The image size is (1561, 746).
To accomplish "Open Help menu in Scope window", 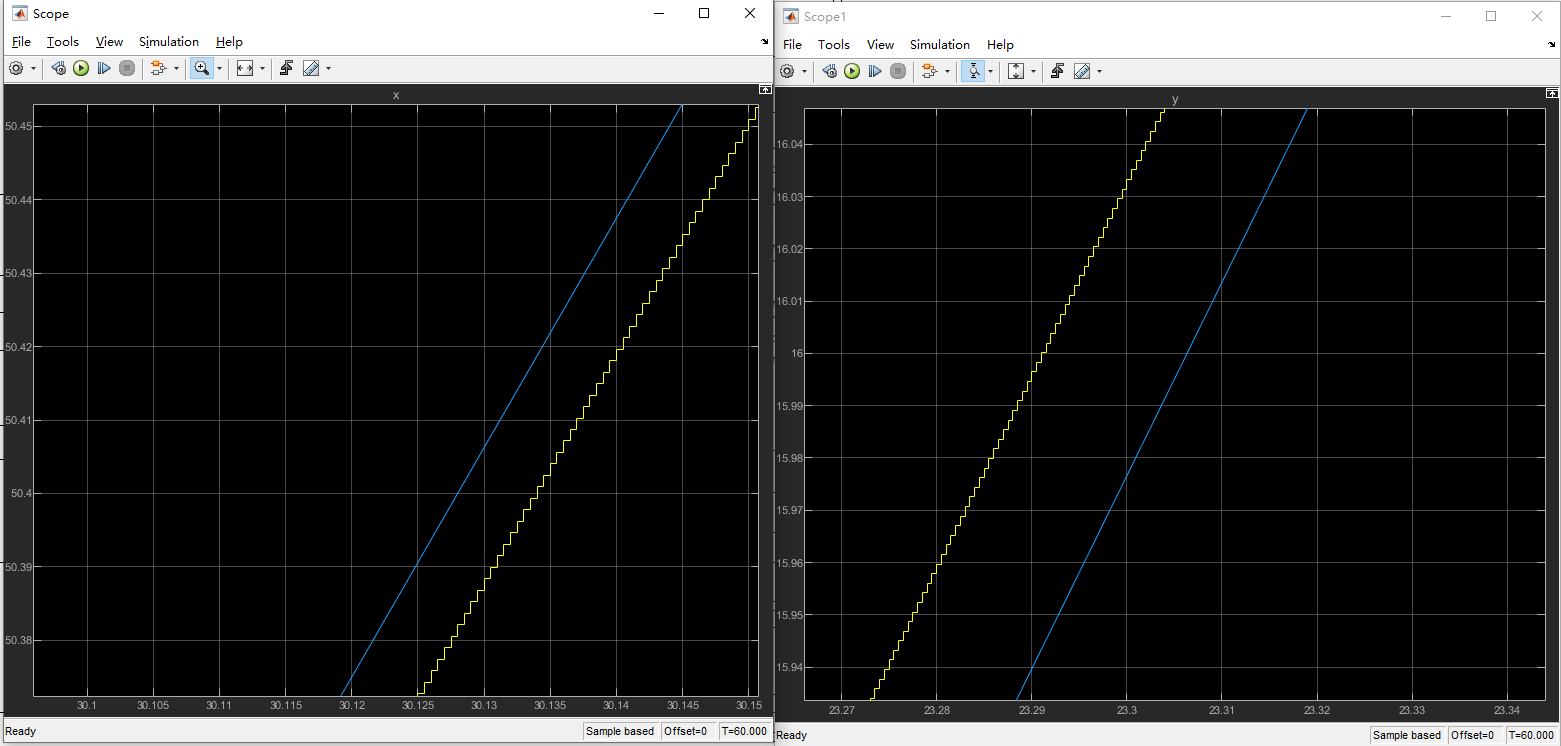I will (x=229, y=42).
